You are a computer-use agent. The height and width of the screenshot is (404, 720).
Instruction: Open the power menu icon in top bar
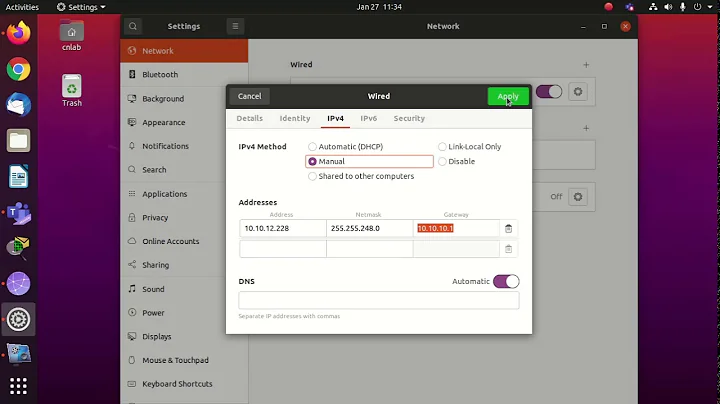pos(698,7)
